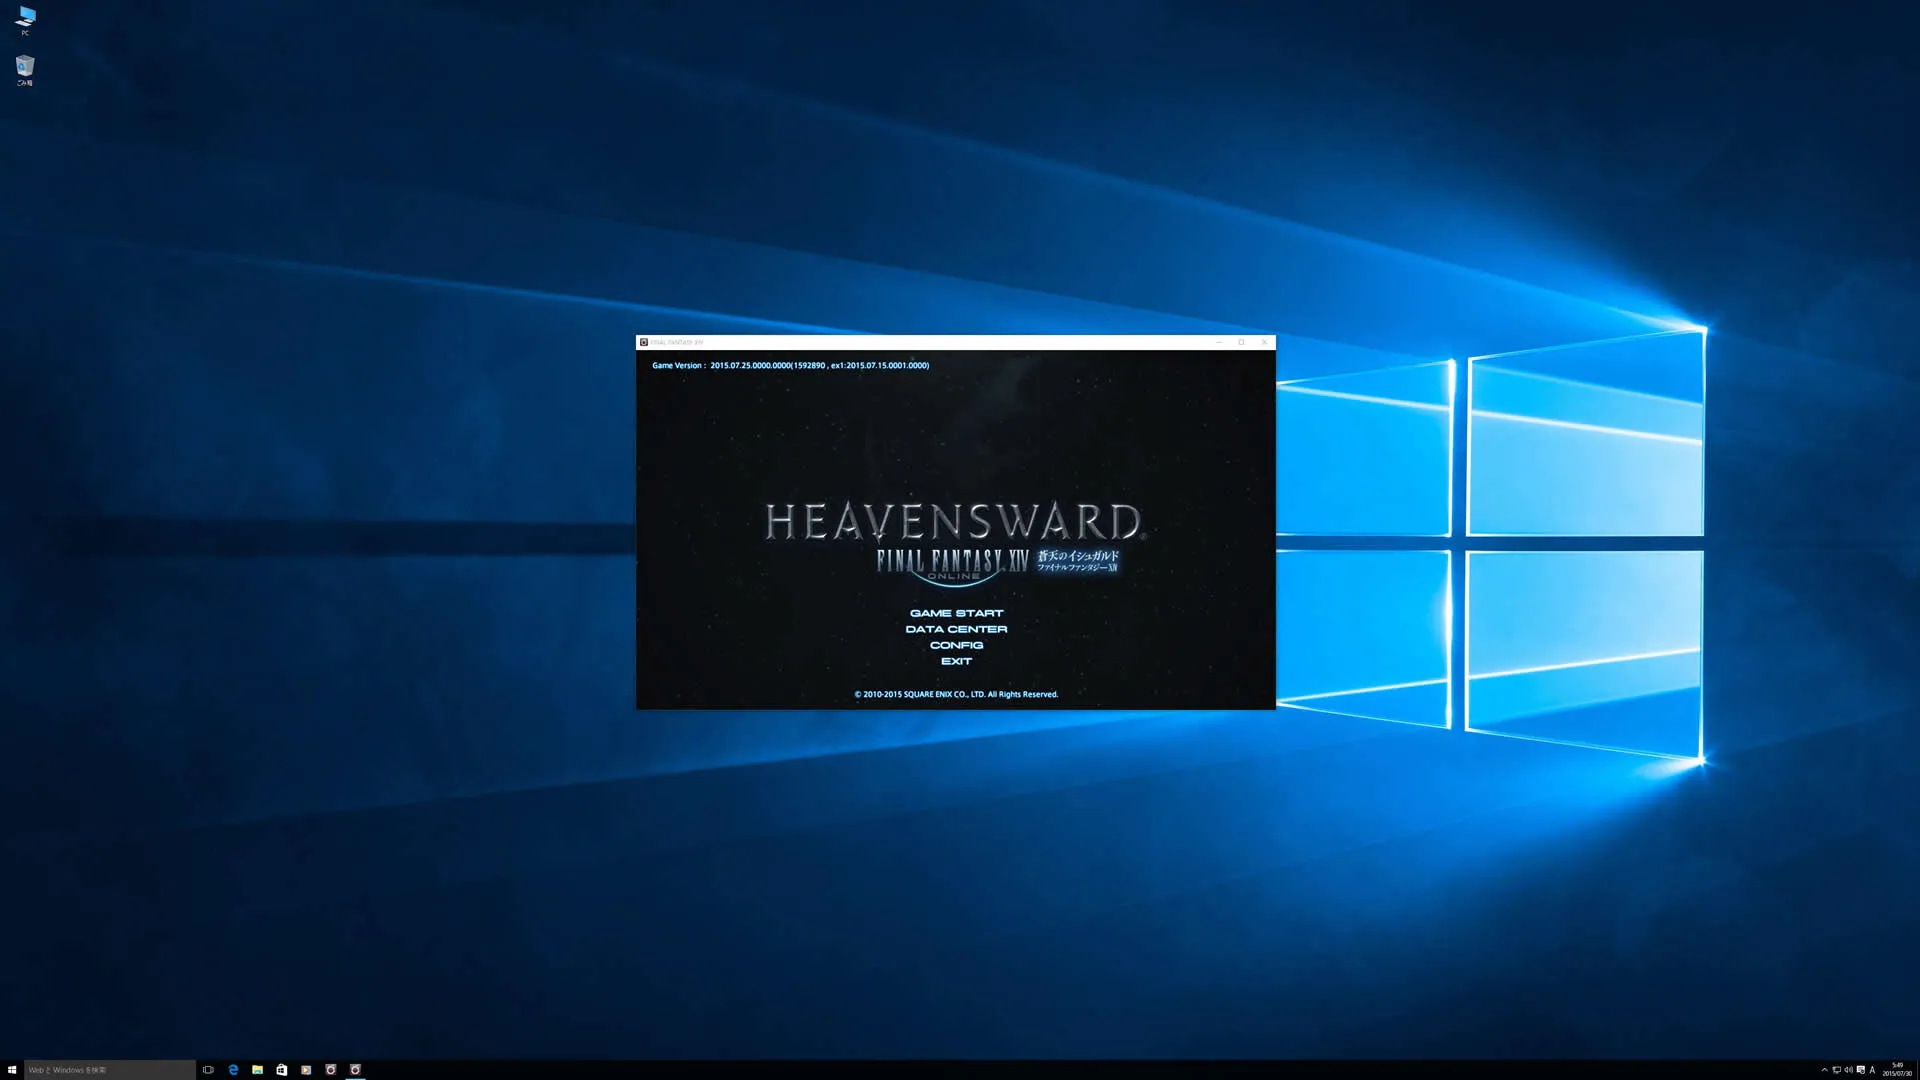This screenshot has width=1920, height=1080.
Task: Open the Windows Start menu
Action: pos(12,1070)
